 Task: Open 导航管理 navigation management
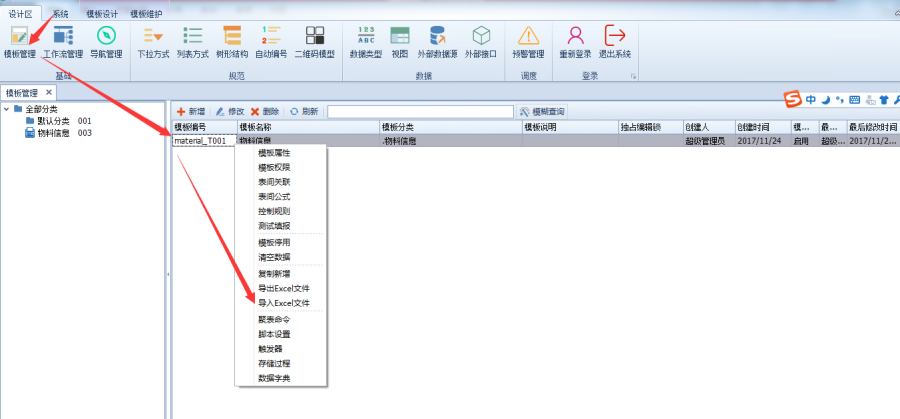click(x=106, y=41)
